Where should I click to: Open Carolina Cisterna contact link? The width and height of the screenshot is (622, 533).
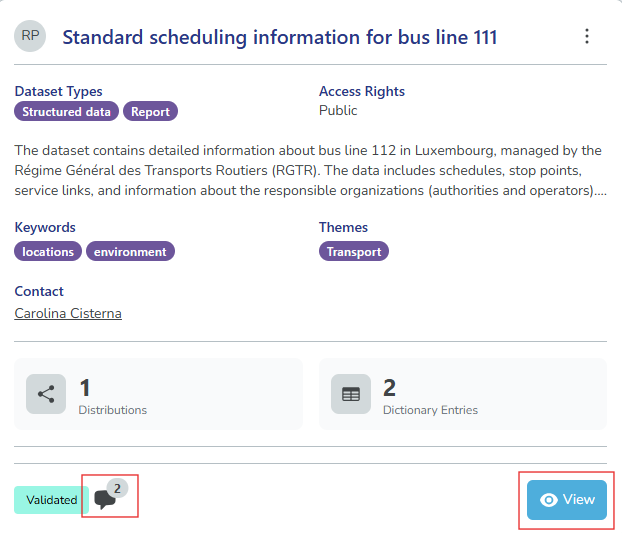68,313
